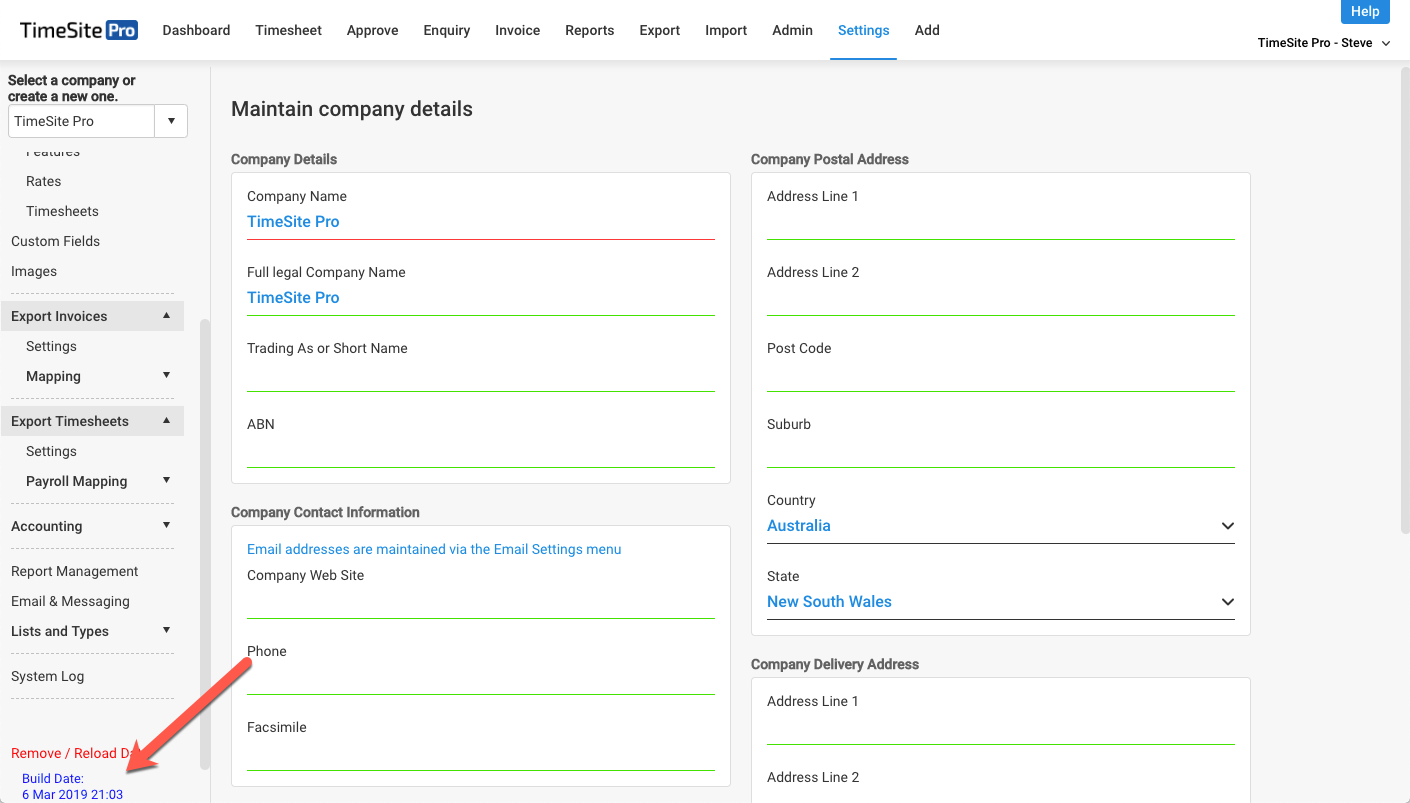The image size is (1410, 803).
Task: Open the Dashboard menu
Action: [196, 30]
